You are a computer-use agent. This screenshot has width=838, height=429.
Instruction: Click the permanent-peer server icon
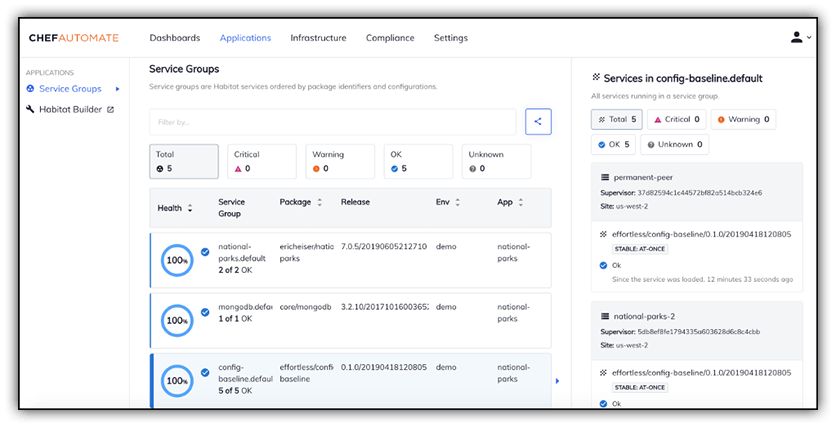click(604, 177)
